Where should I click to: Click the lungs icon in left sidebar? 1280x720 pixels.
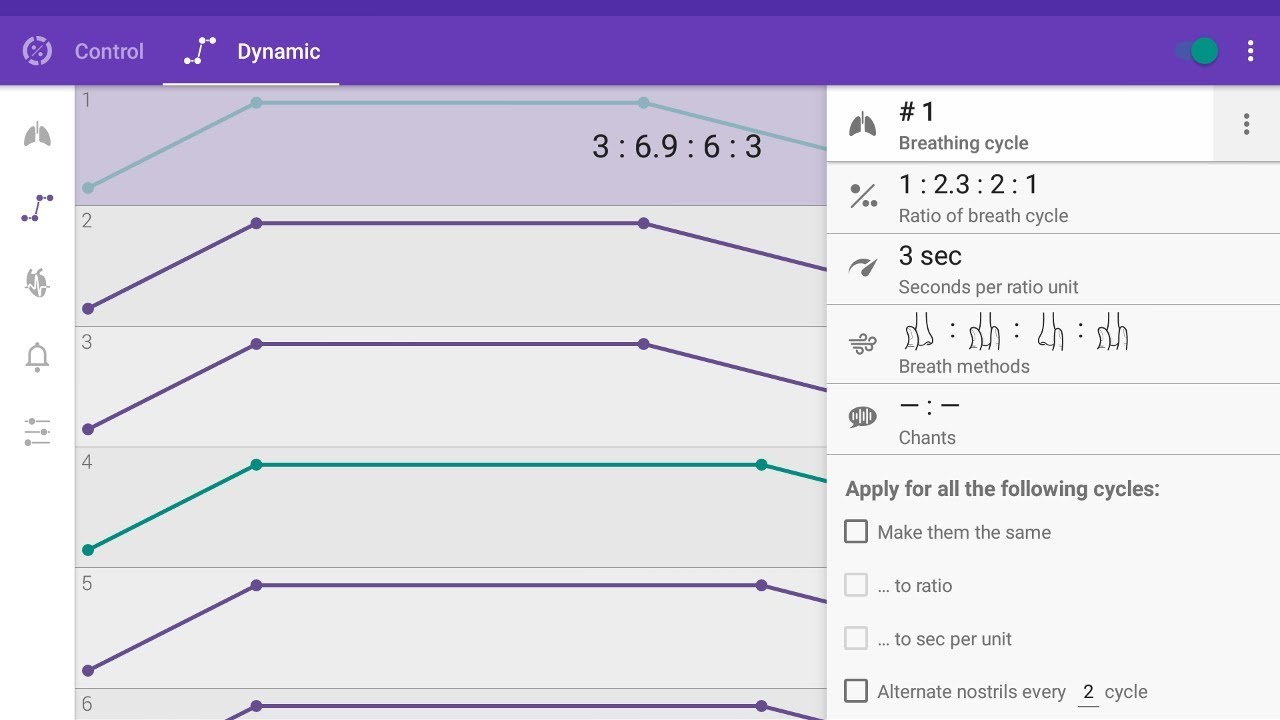pos(37,135)
